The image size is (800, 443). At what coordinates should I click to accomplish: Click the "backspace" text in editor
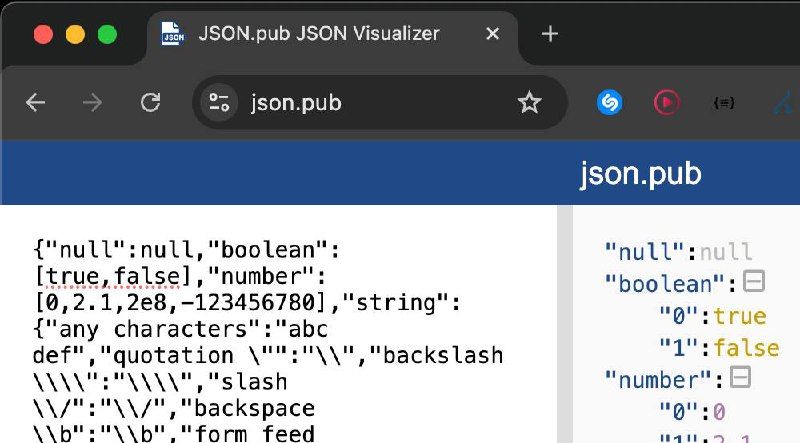248,408
